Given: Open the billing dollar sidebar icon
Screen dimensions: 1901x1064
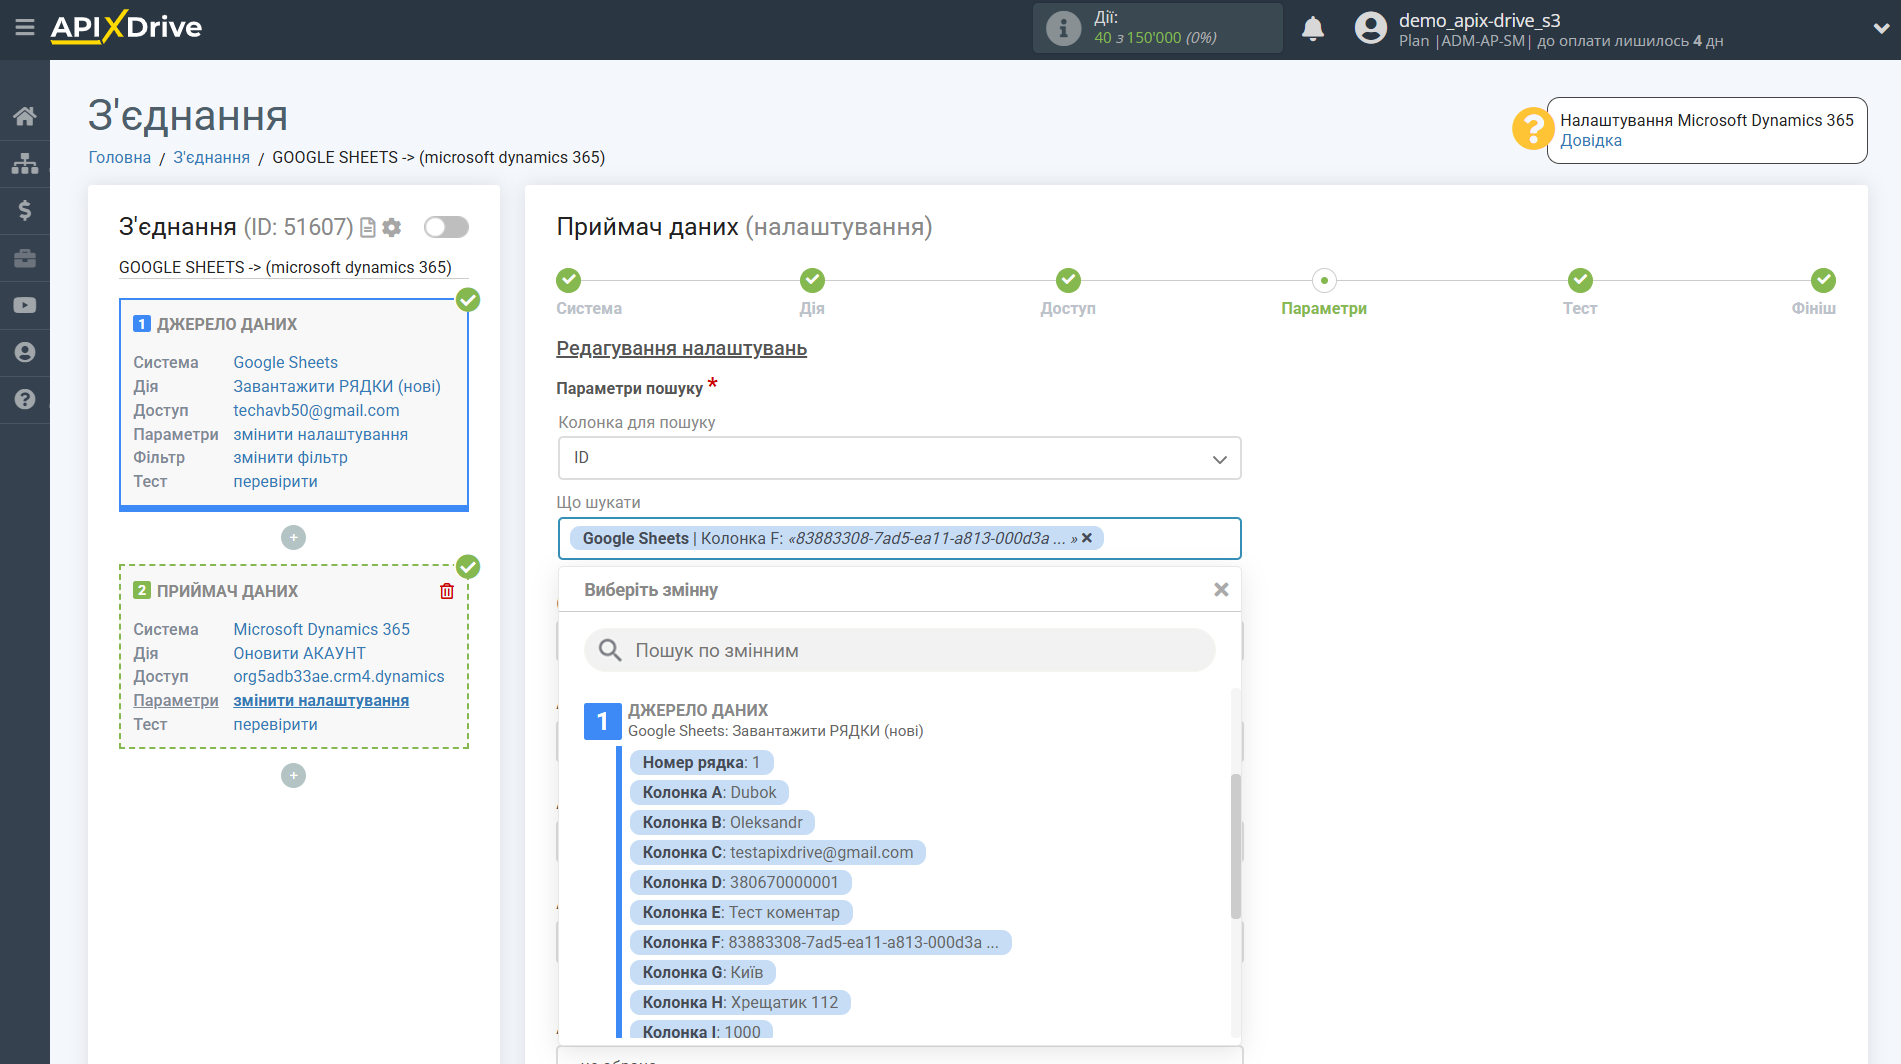Looking at the screenshot, I should tap(25, 210).
